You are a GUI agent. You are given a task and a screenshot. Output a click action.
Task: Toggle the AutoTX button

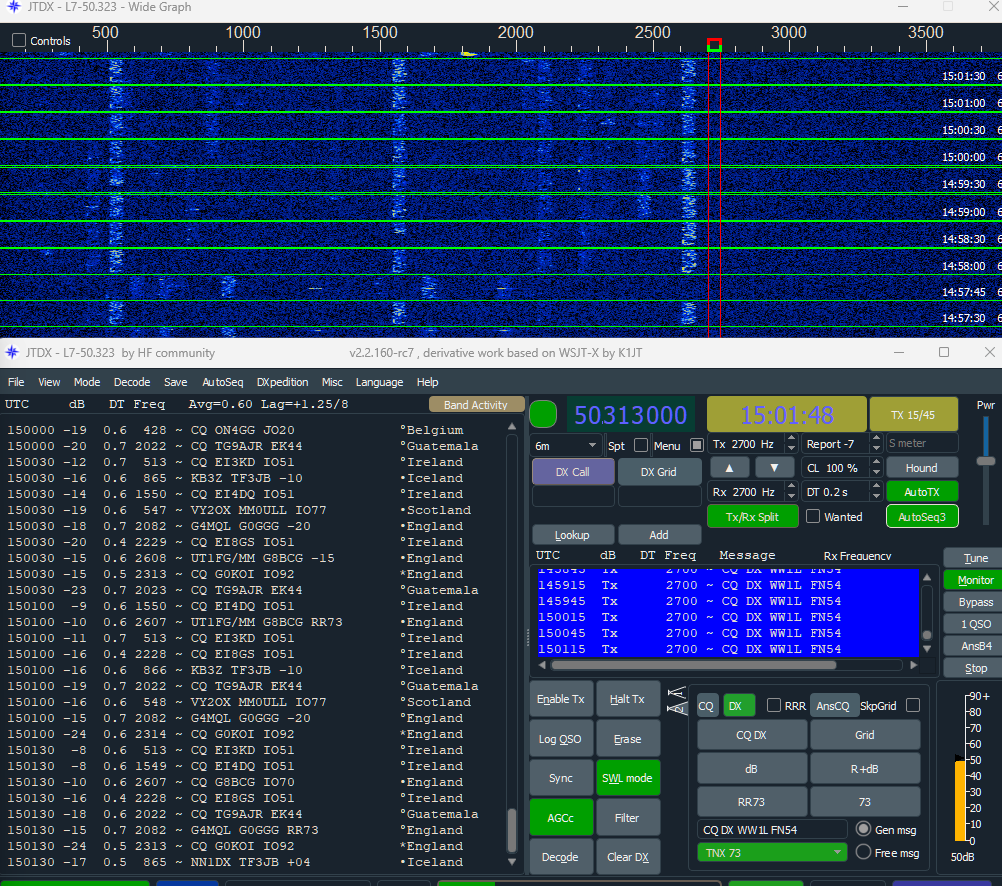[921, 492]
